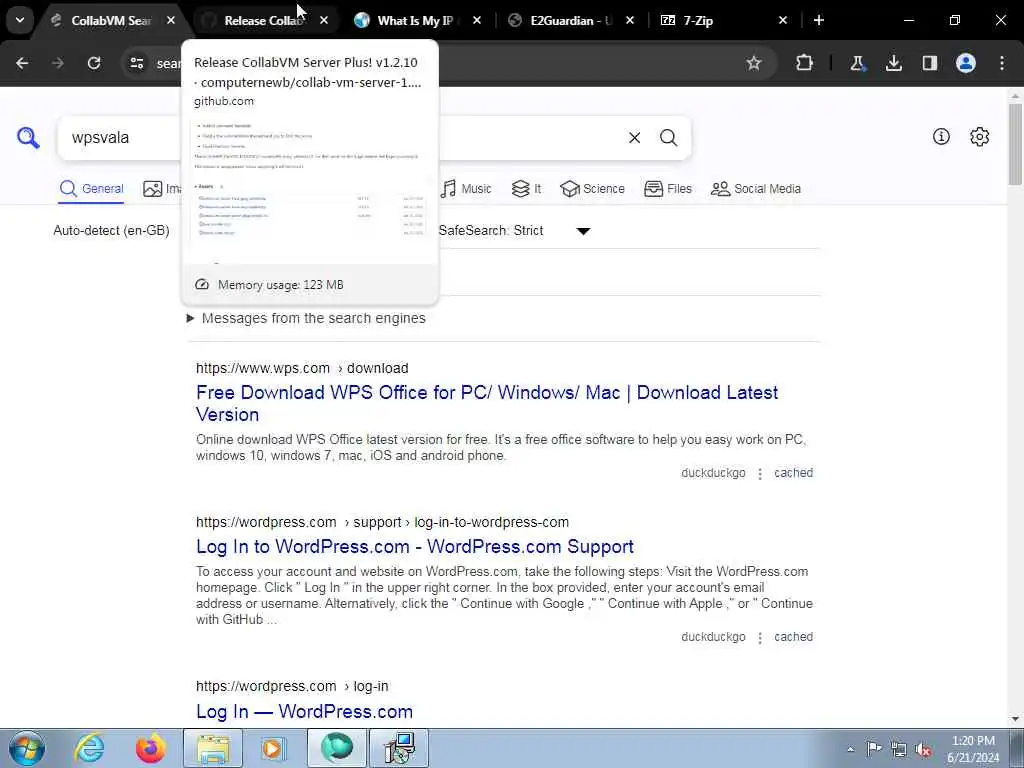The width and height of the screenshot is (1024, 768).
Task: Open the Chrome profile avatar
Action: coord(966,63)
